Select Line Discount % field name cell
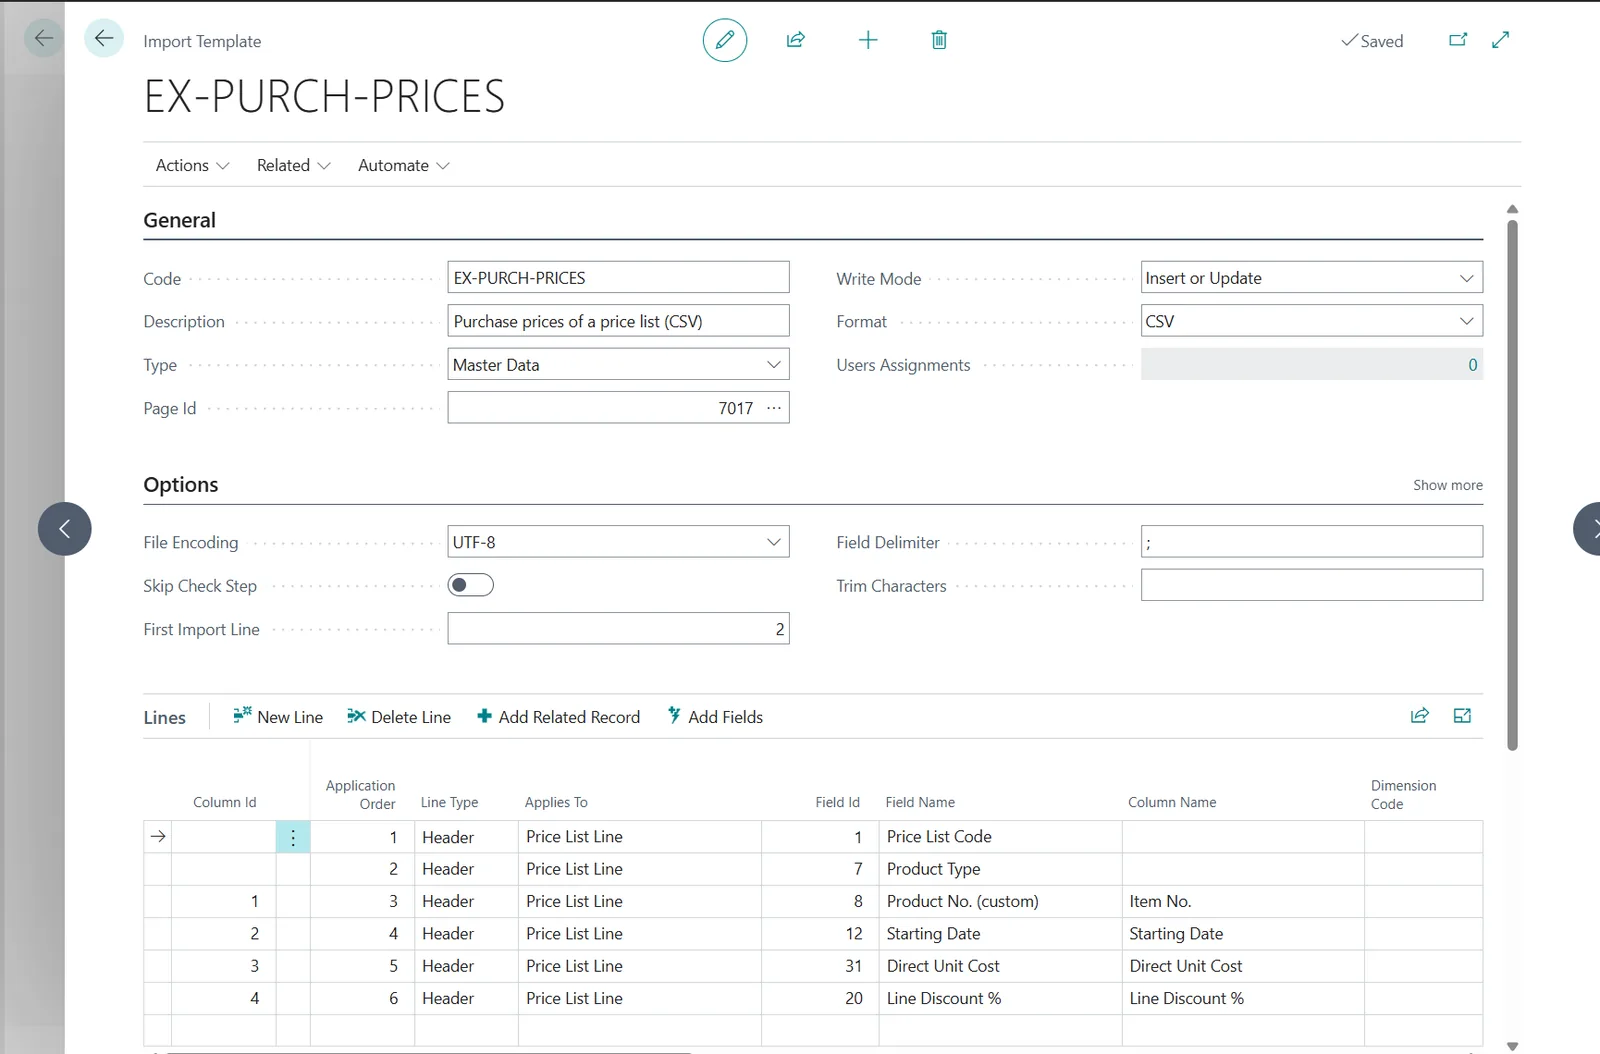The height and width of the screenshot is (1054, 1600). pyautogui.click(x=1000, y=998)
